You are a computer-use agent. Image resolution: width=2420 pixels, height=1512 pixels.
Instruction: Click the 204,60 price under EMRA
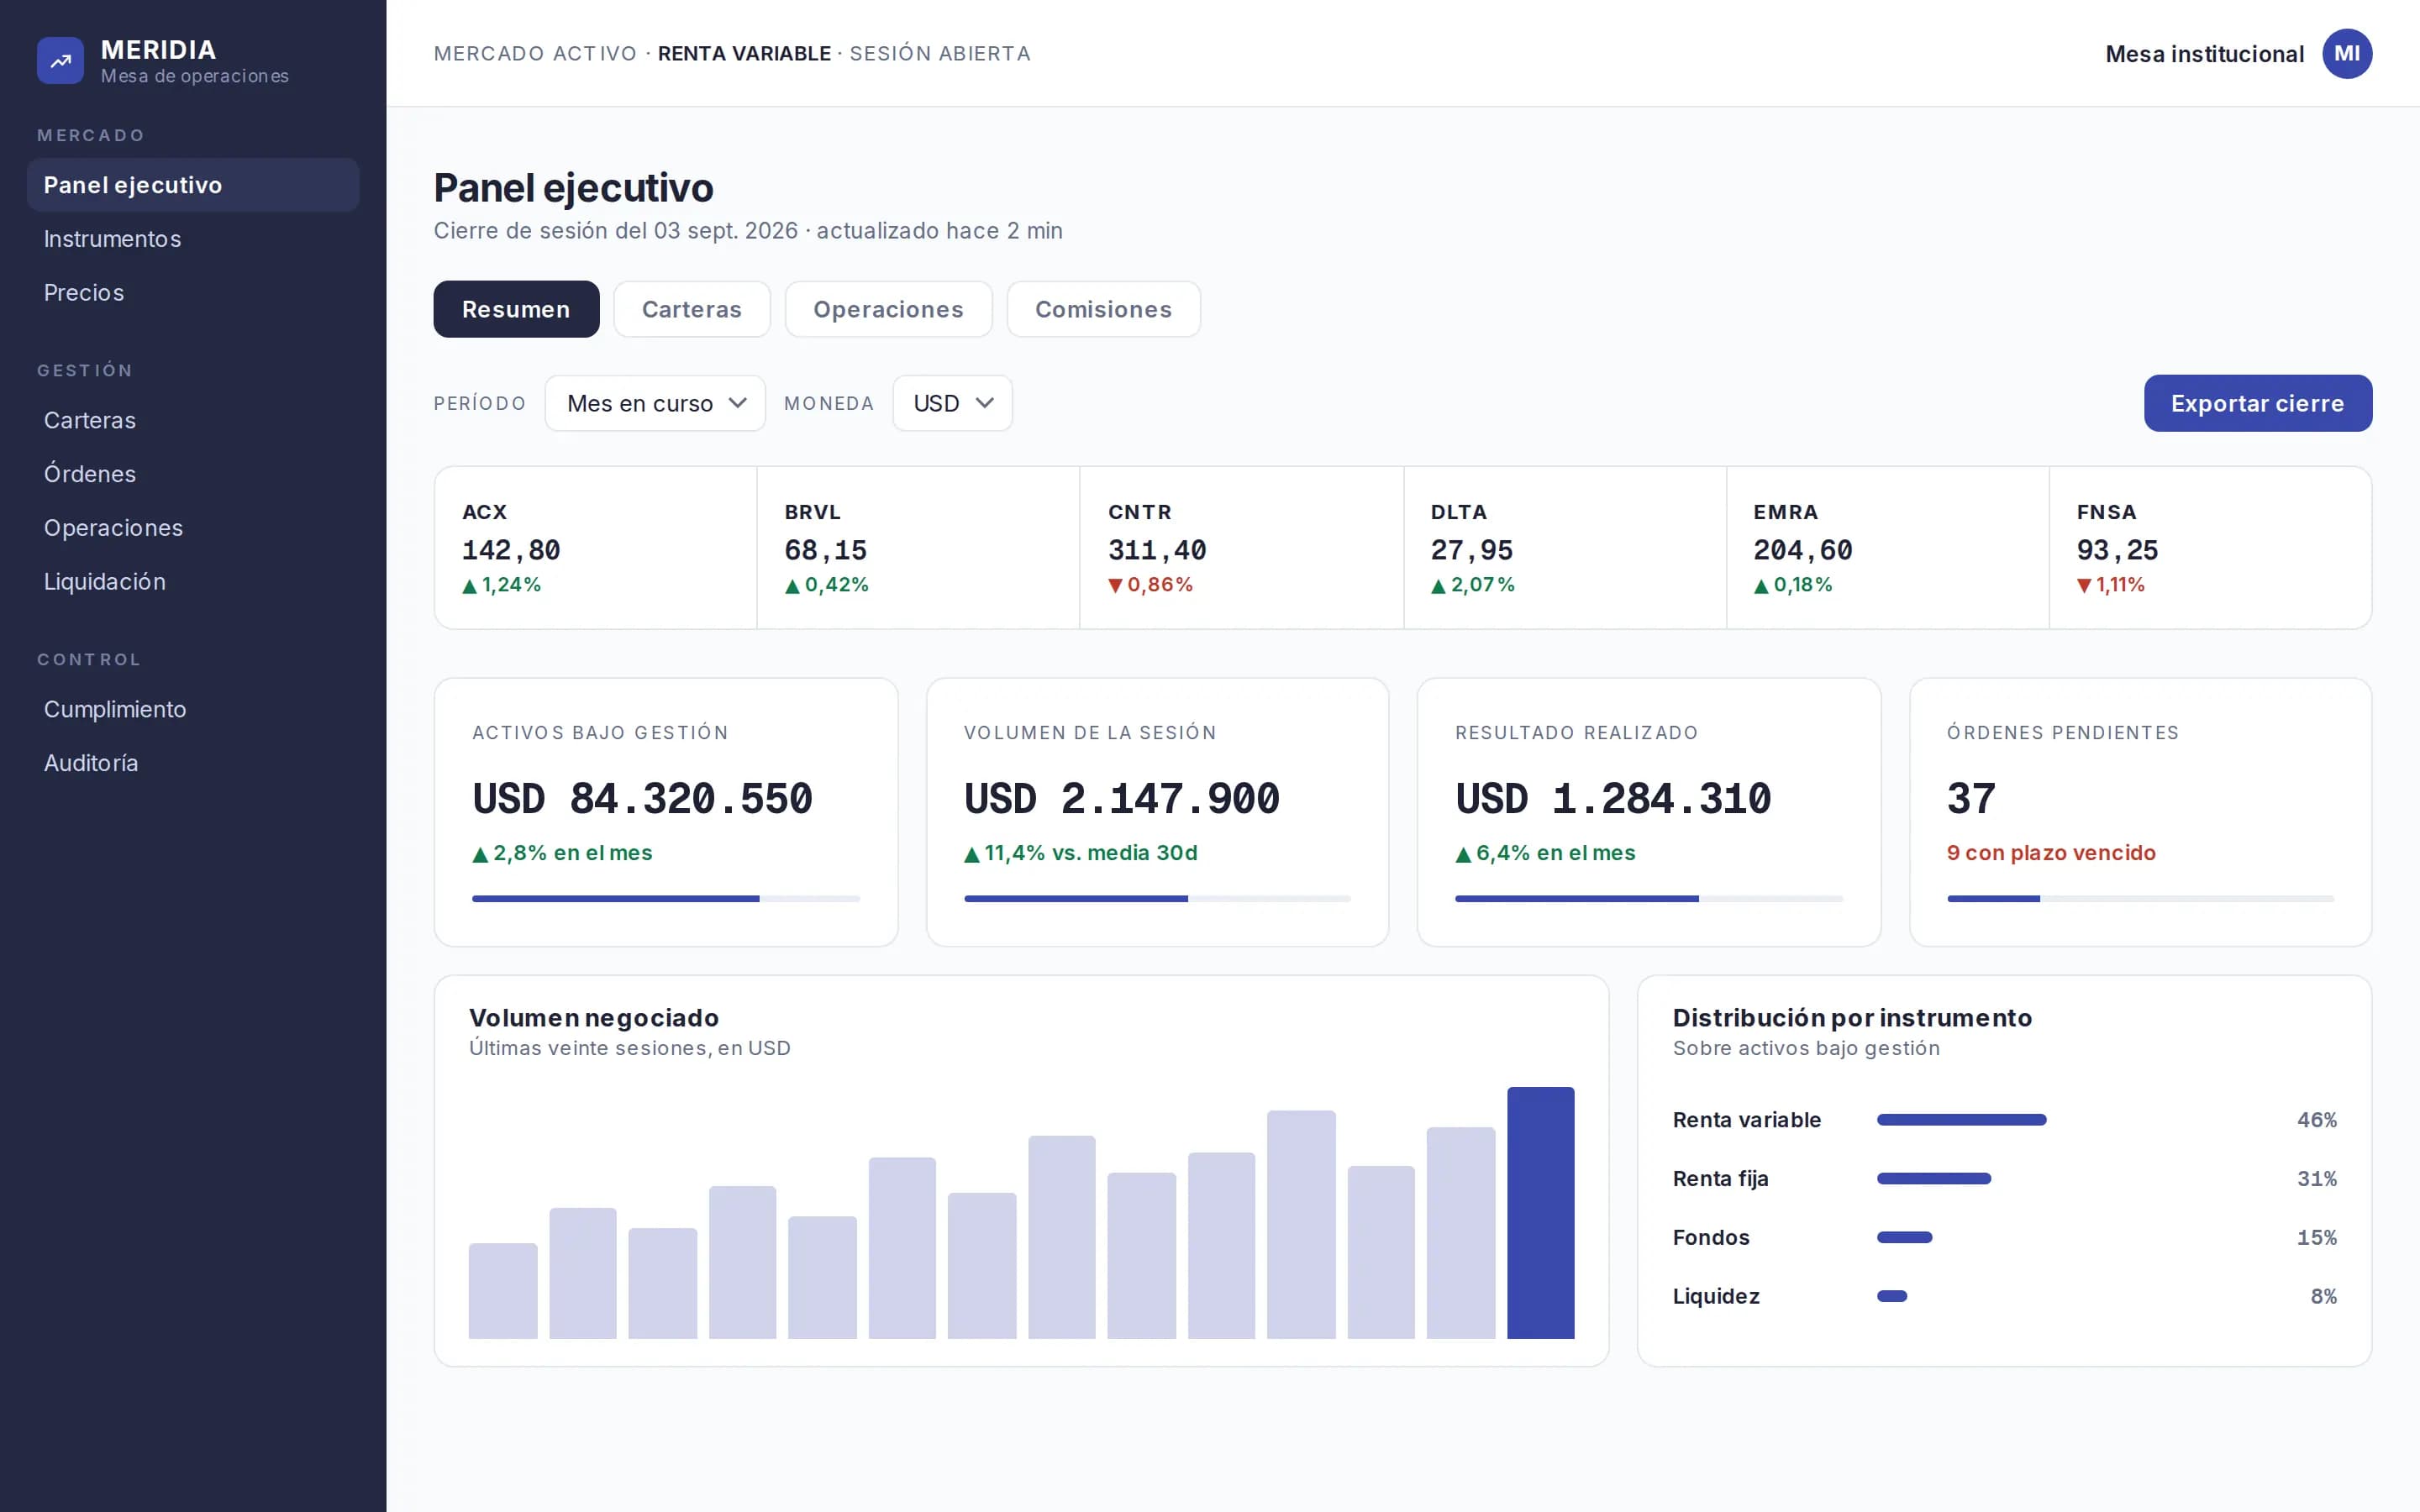(1802, 550)
